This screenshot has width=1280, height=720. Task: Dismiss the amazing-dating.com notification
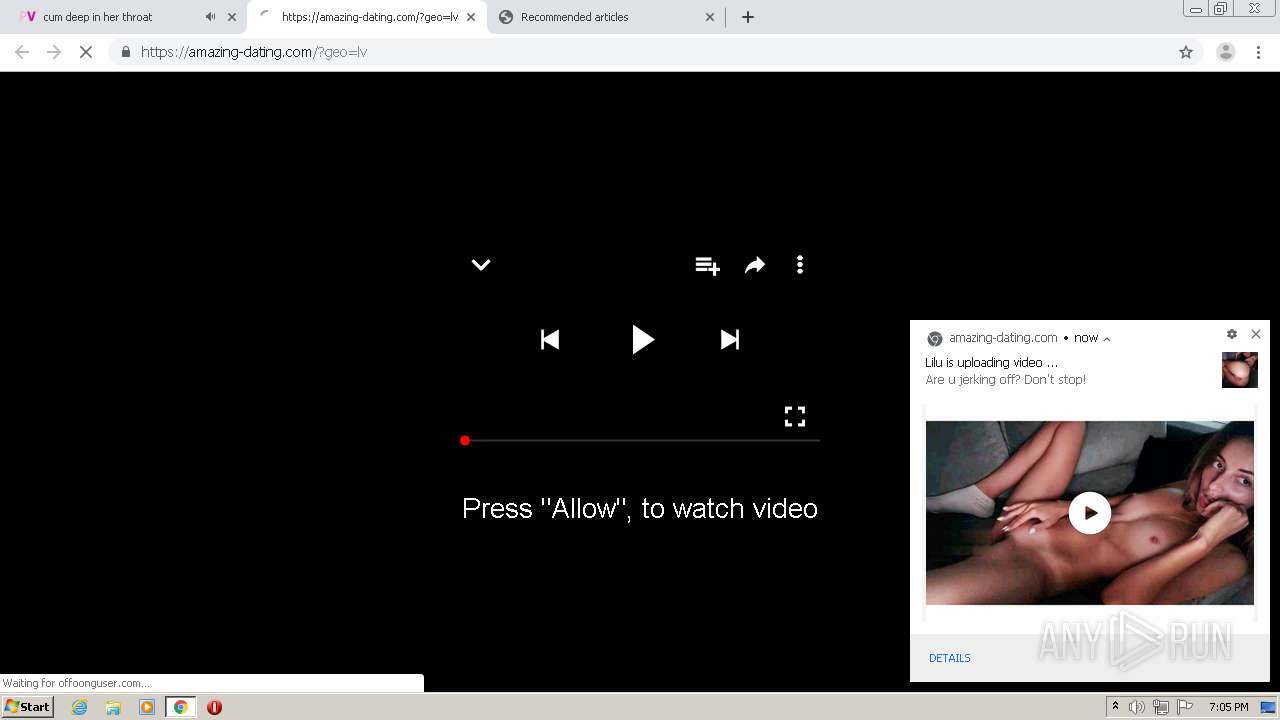pyautogui.click(x=1256, y=334)
